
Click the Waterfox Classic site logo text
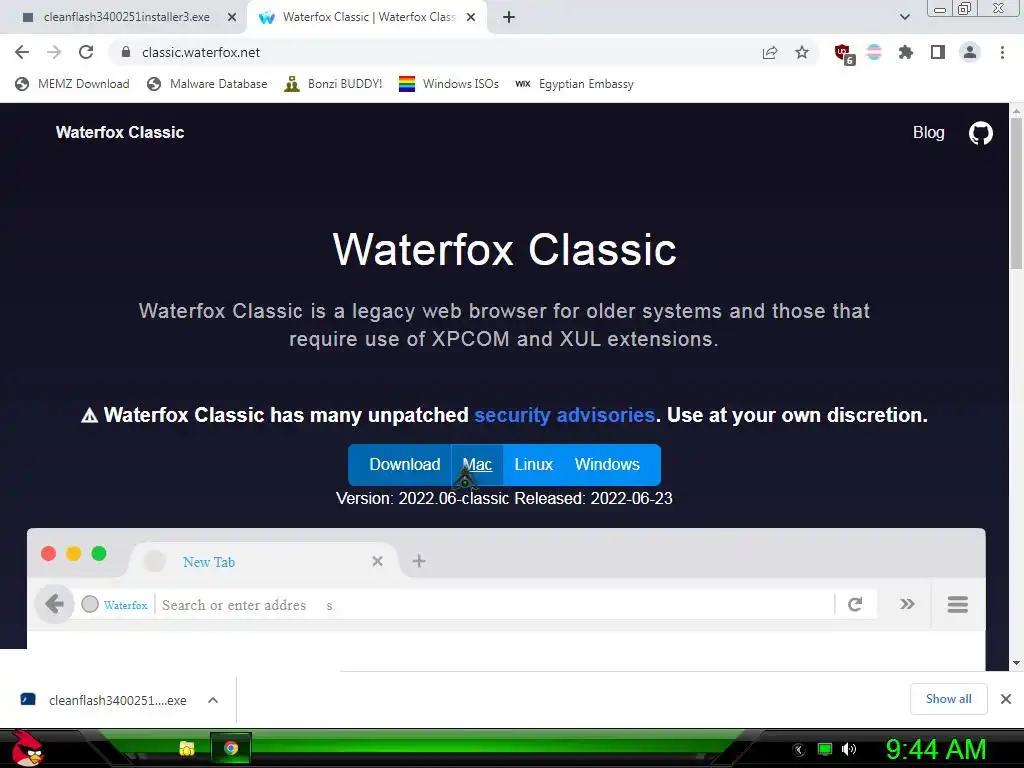[x=120, y=133]
